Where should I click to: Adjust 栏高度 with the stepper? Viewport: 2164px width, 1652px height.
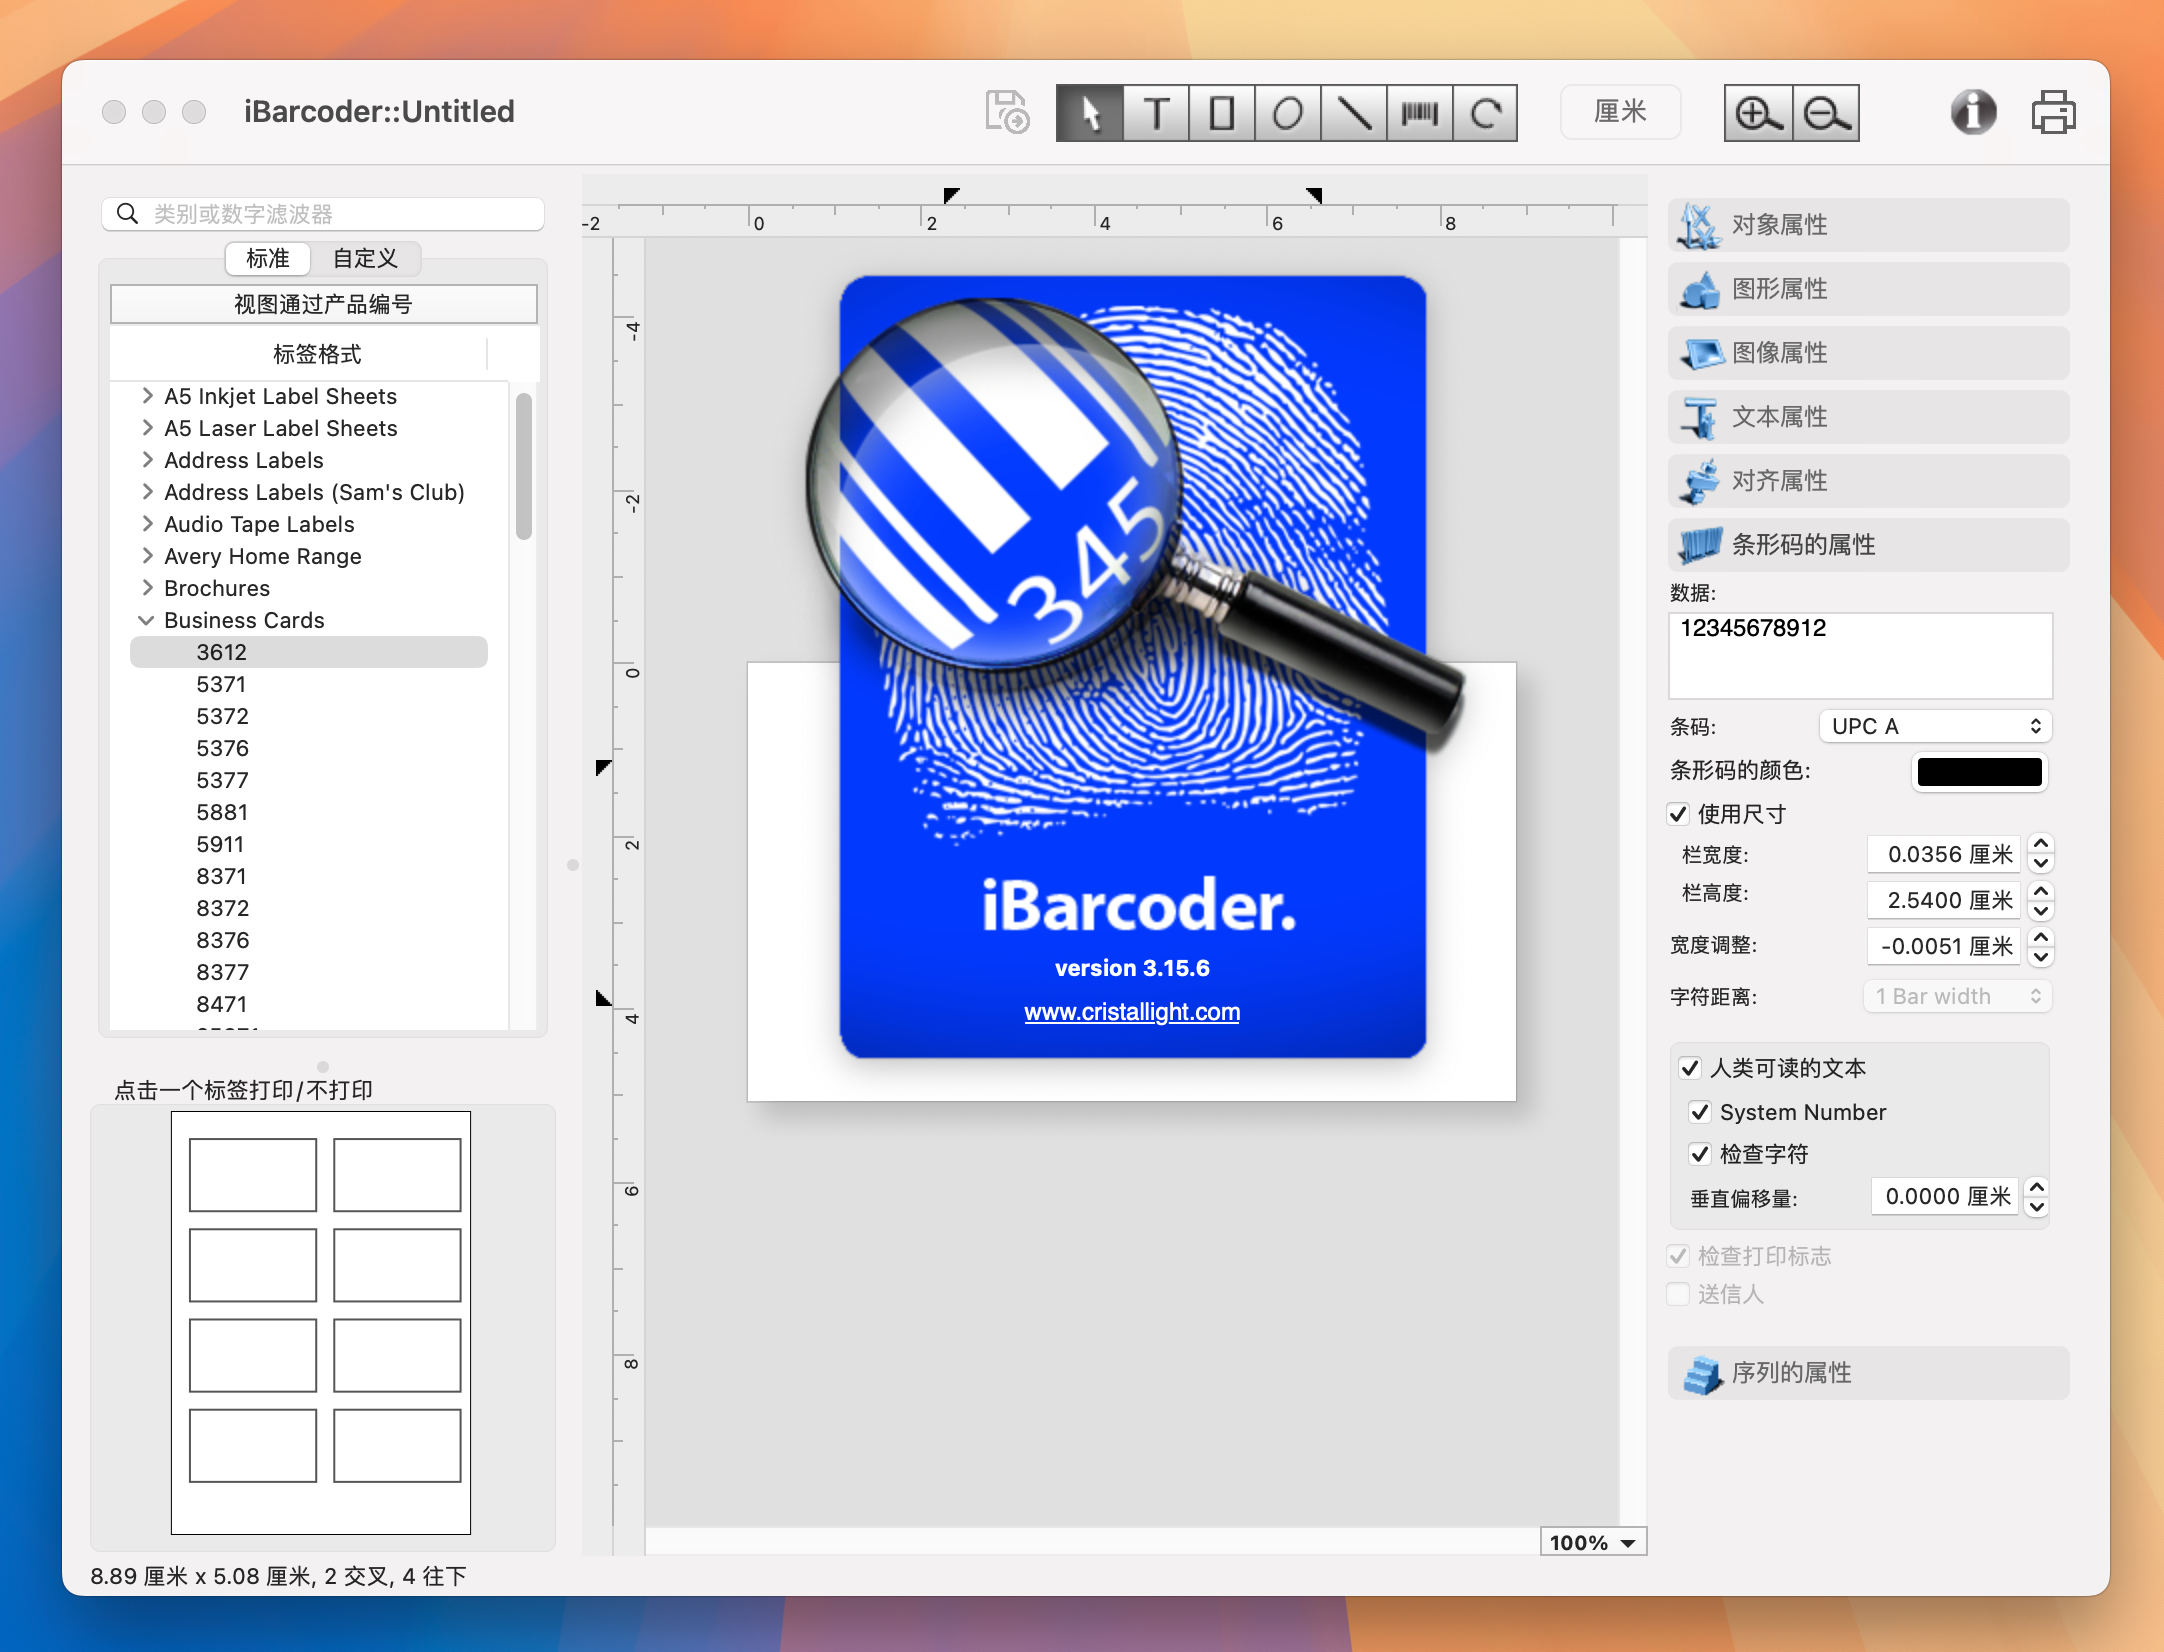coord(2041,900)
